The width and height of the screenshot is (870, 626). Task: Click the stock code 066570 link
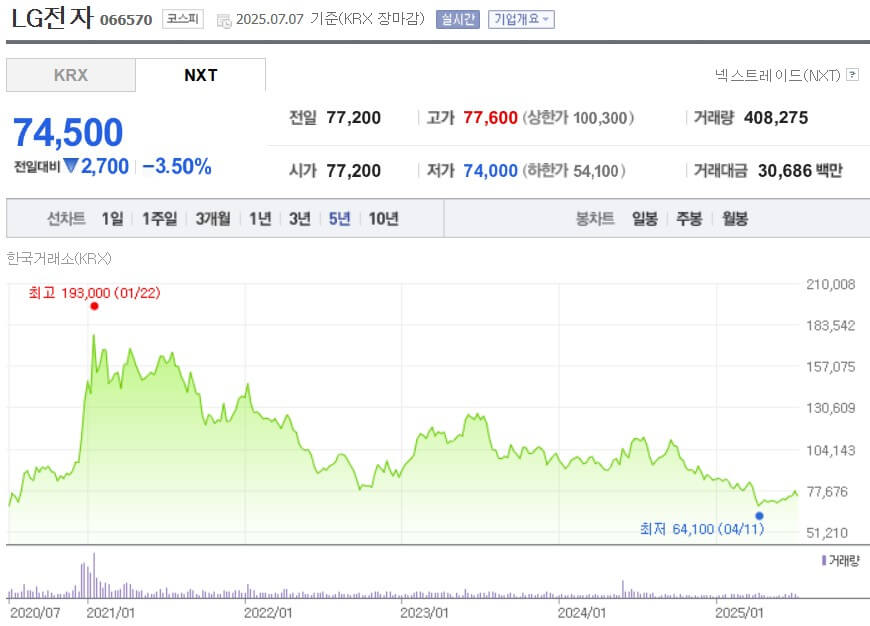tap(125, 20)
